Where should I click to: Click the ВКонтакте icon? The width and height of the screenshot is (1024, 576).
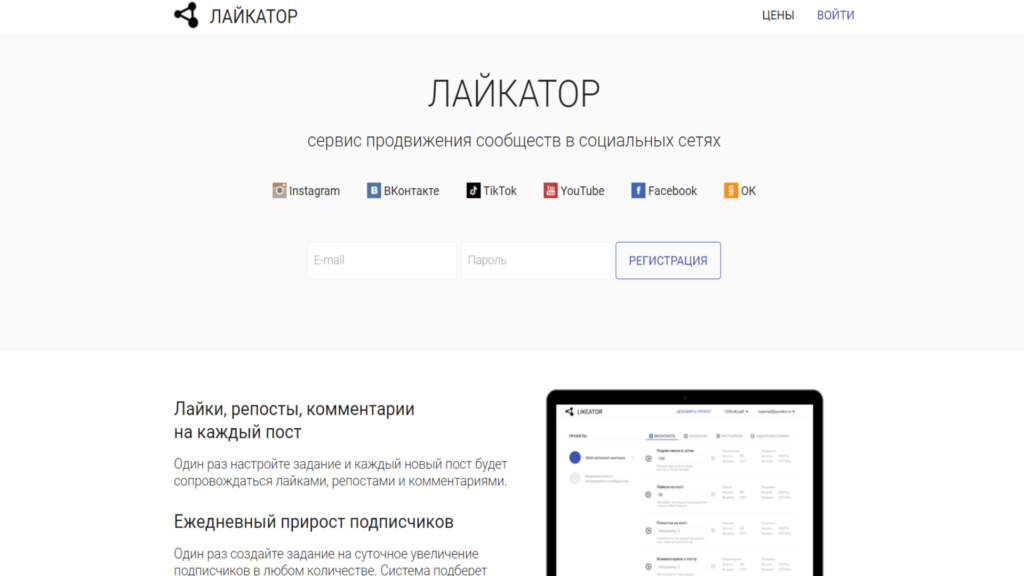click(374, 190)
